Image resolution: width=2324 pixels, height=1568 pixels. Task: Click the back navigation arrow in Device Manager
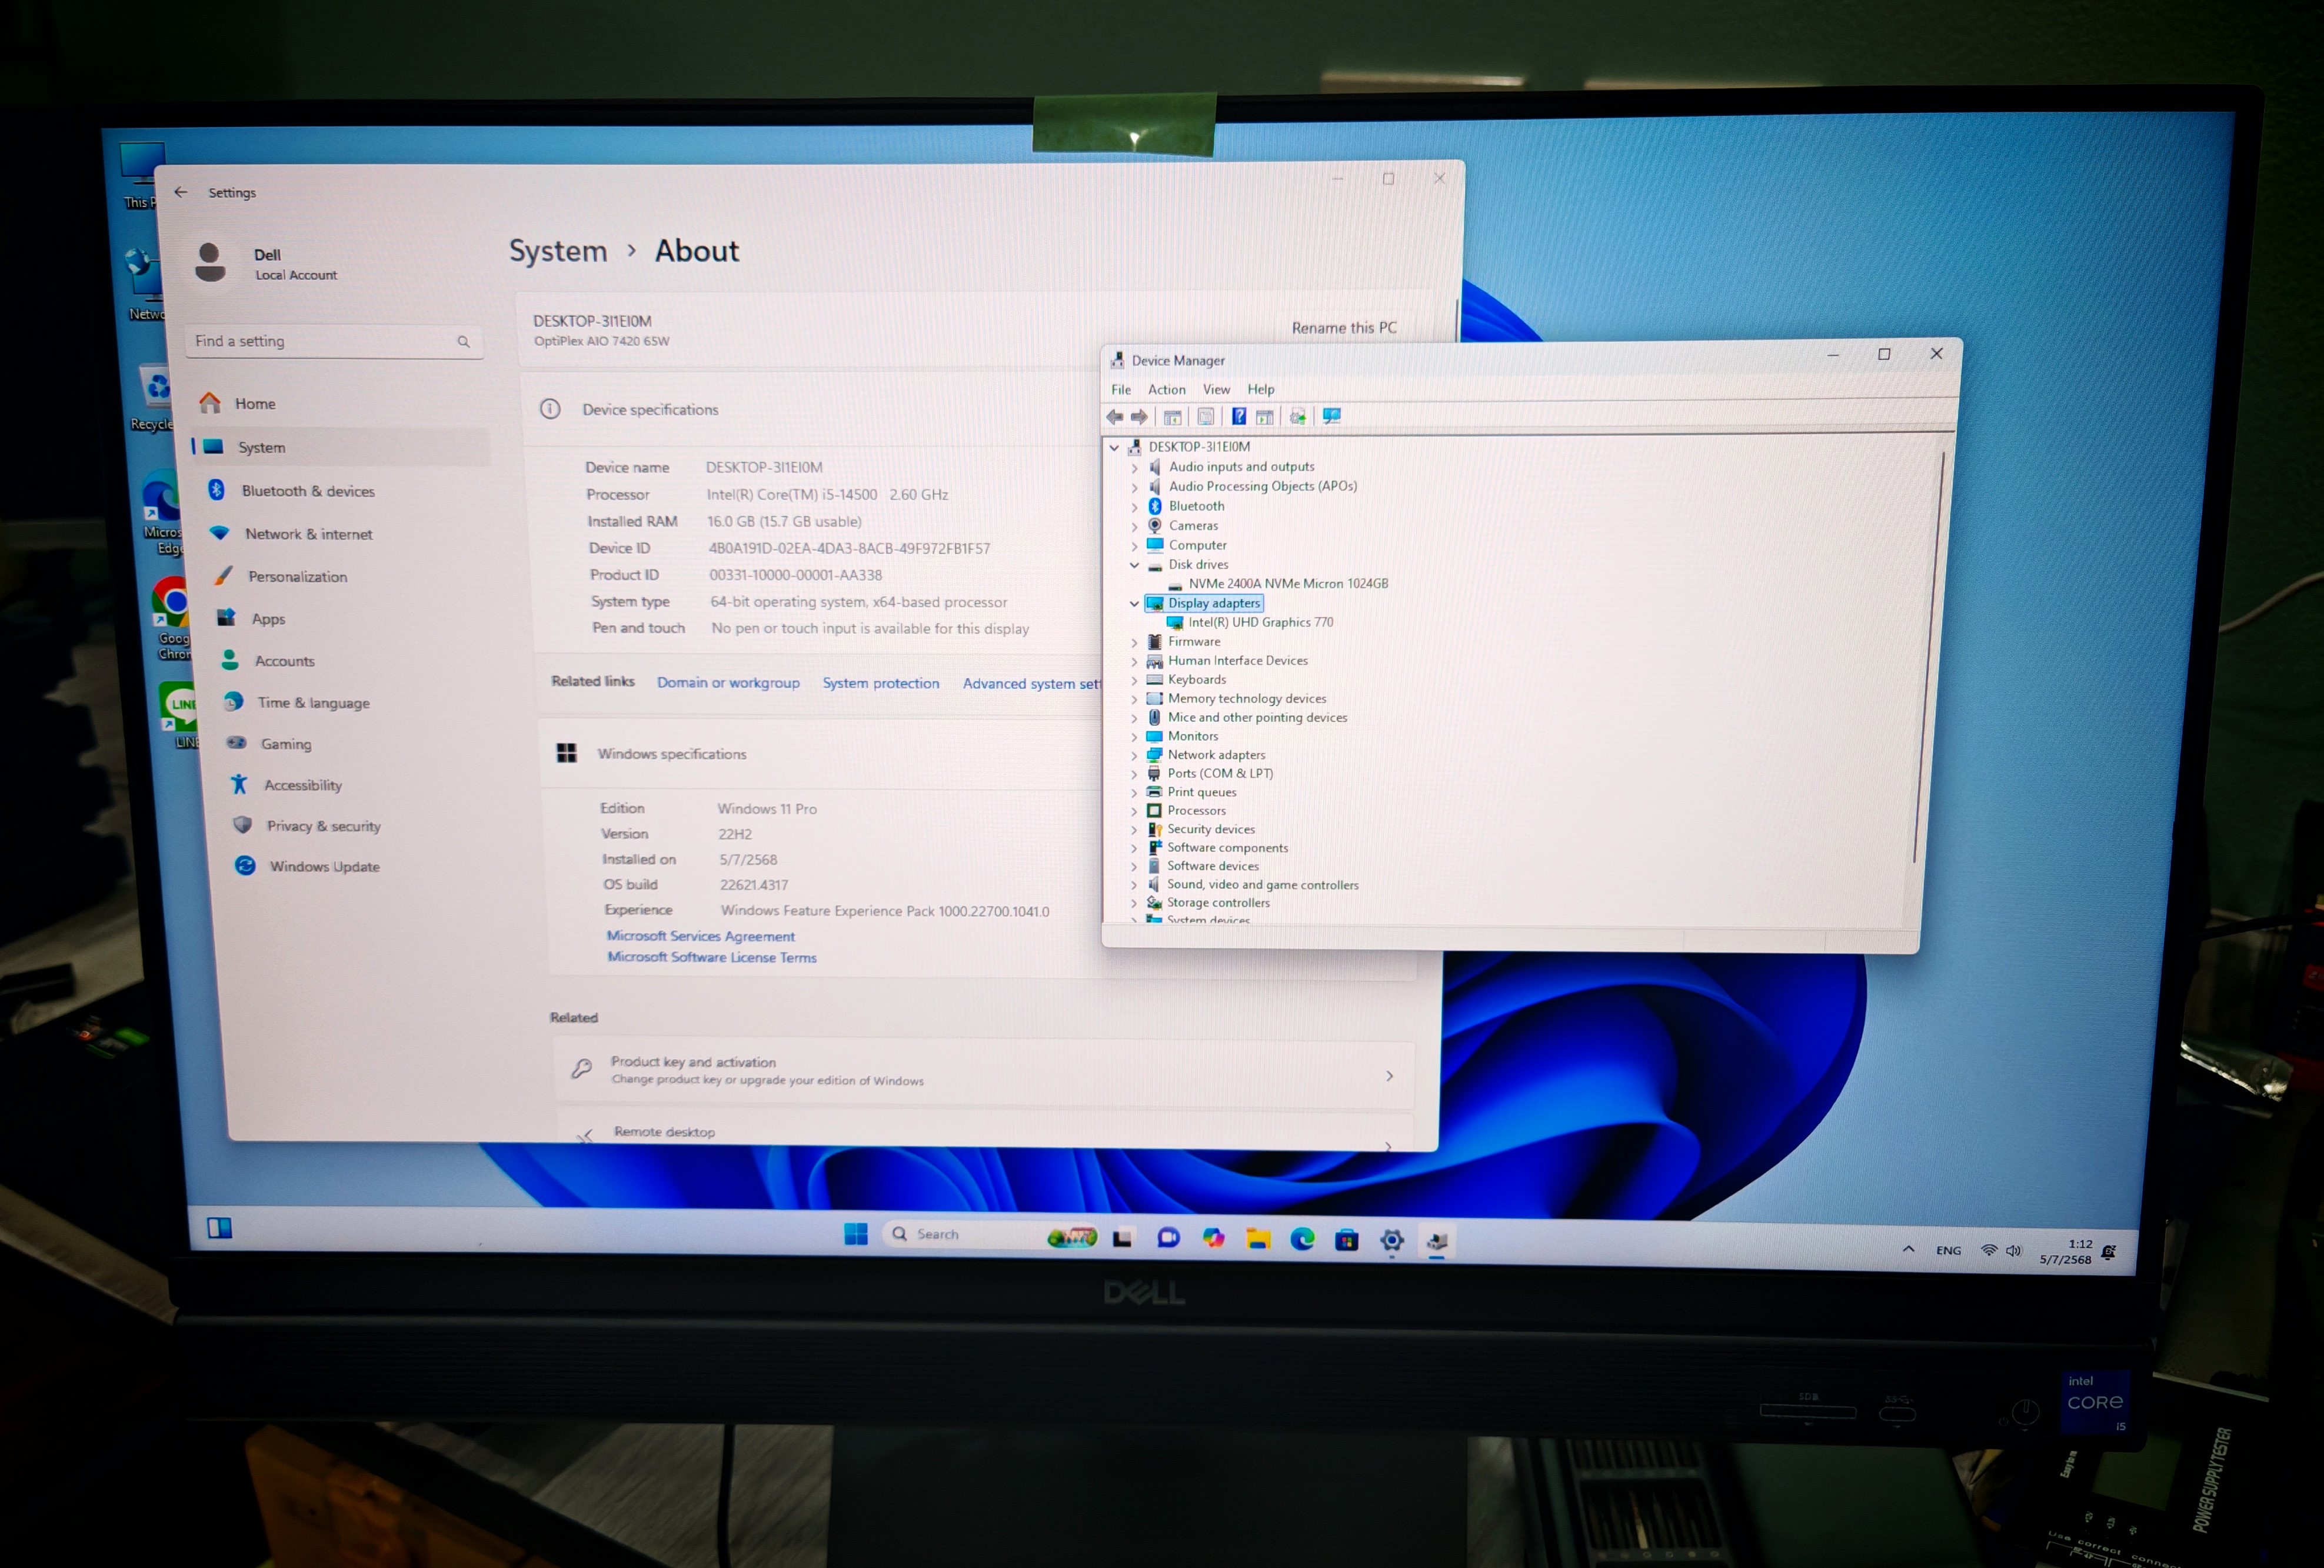pos(1115,417)
